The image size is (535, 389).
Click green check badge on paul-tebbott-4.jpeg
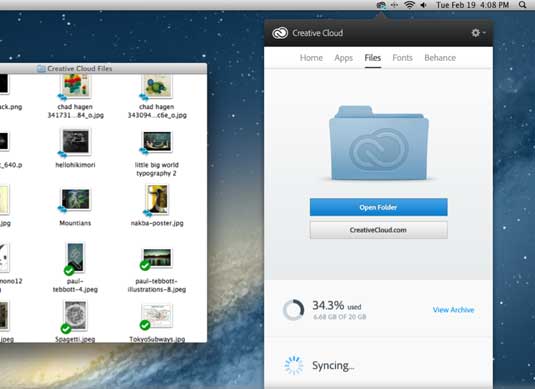click(69, 271)
